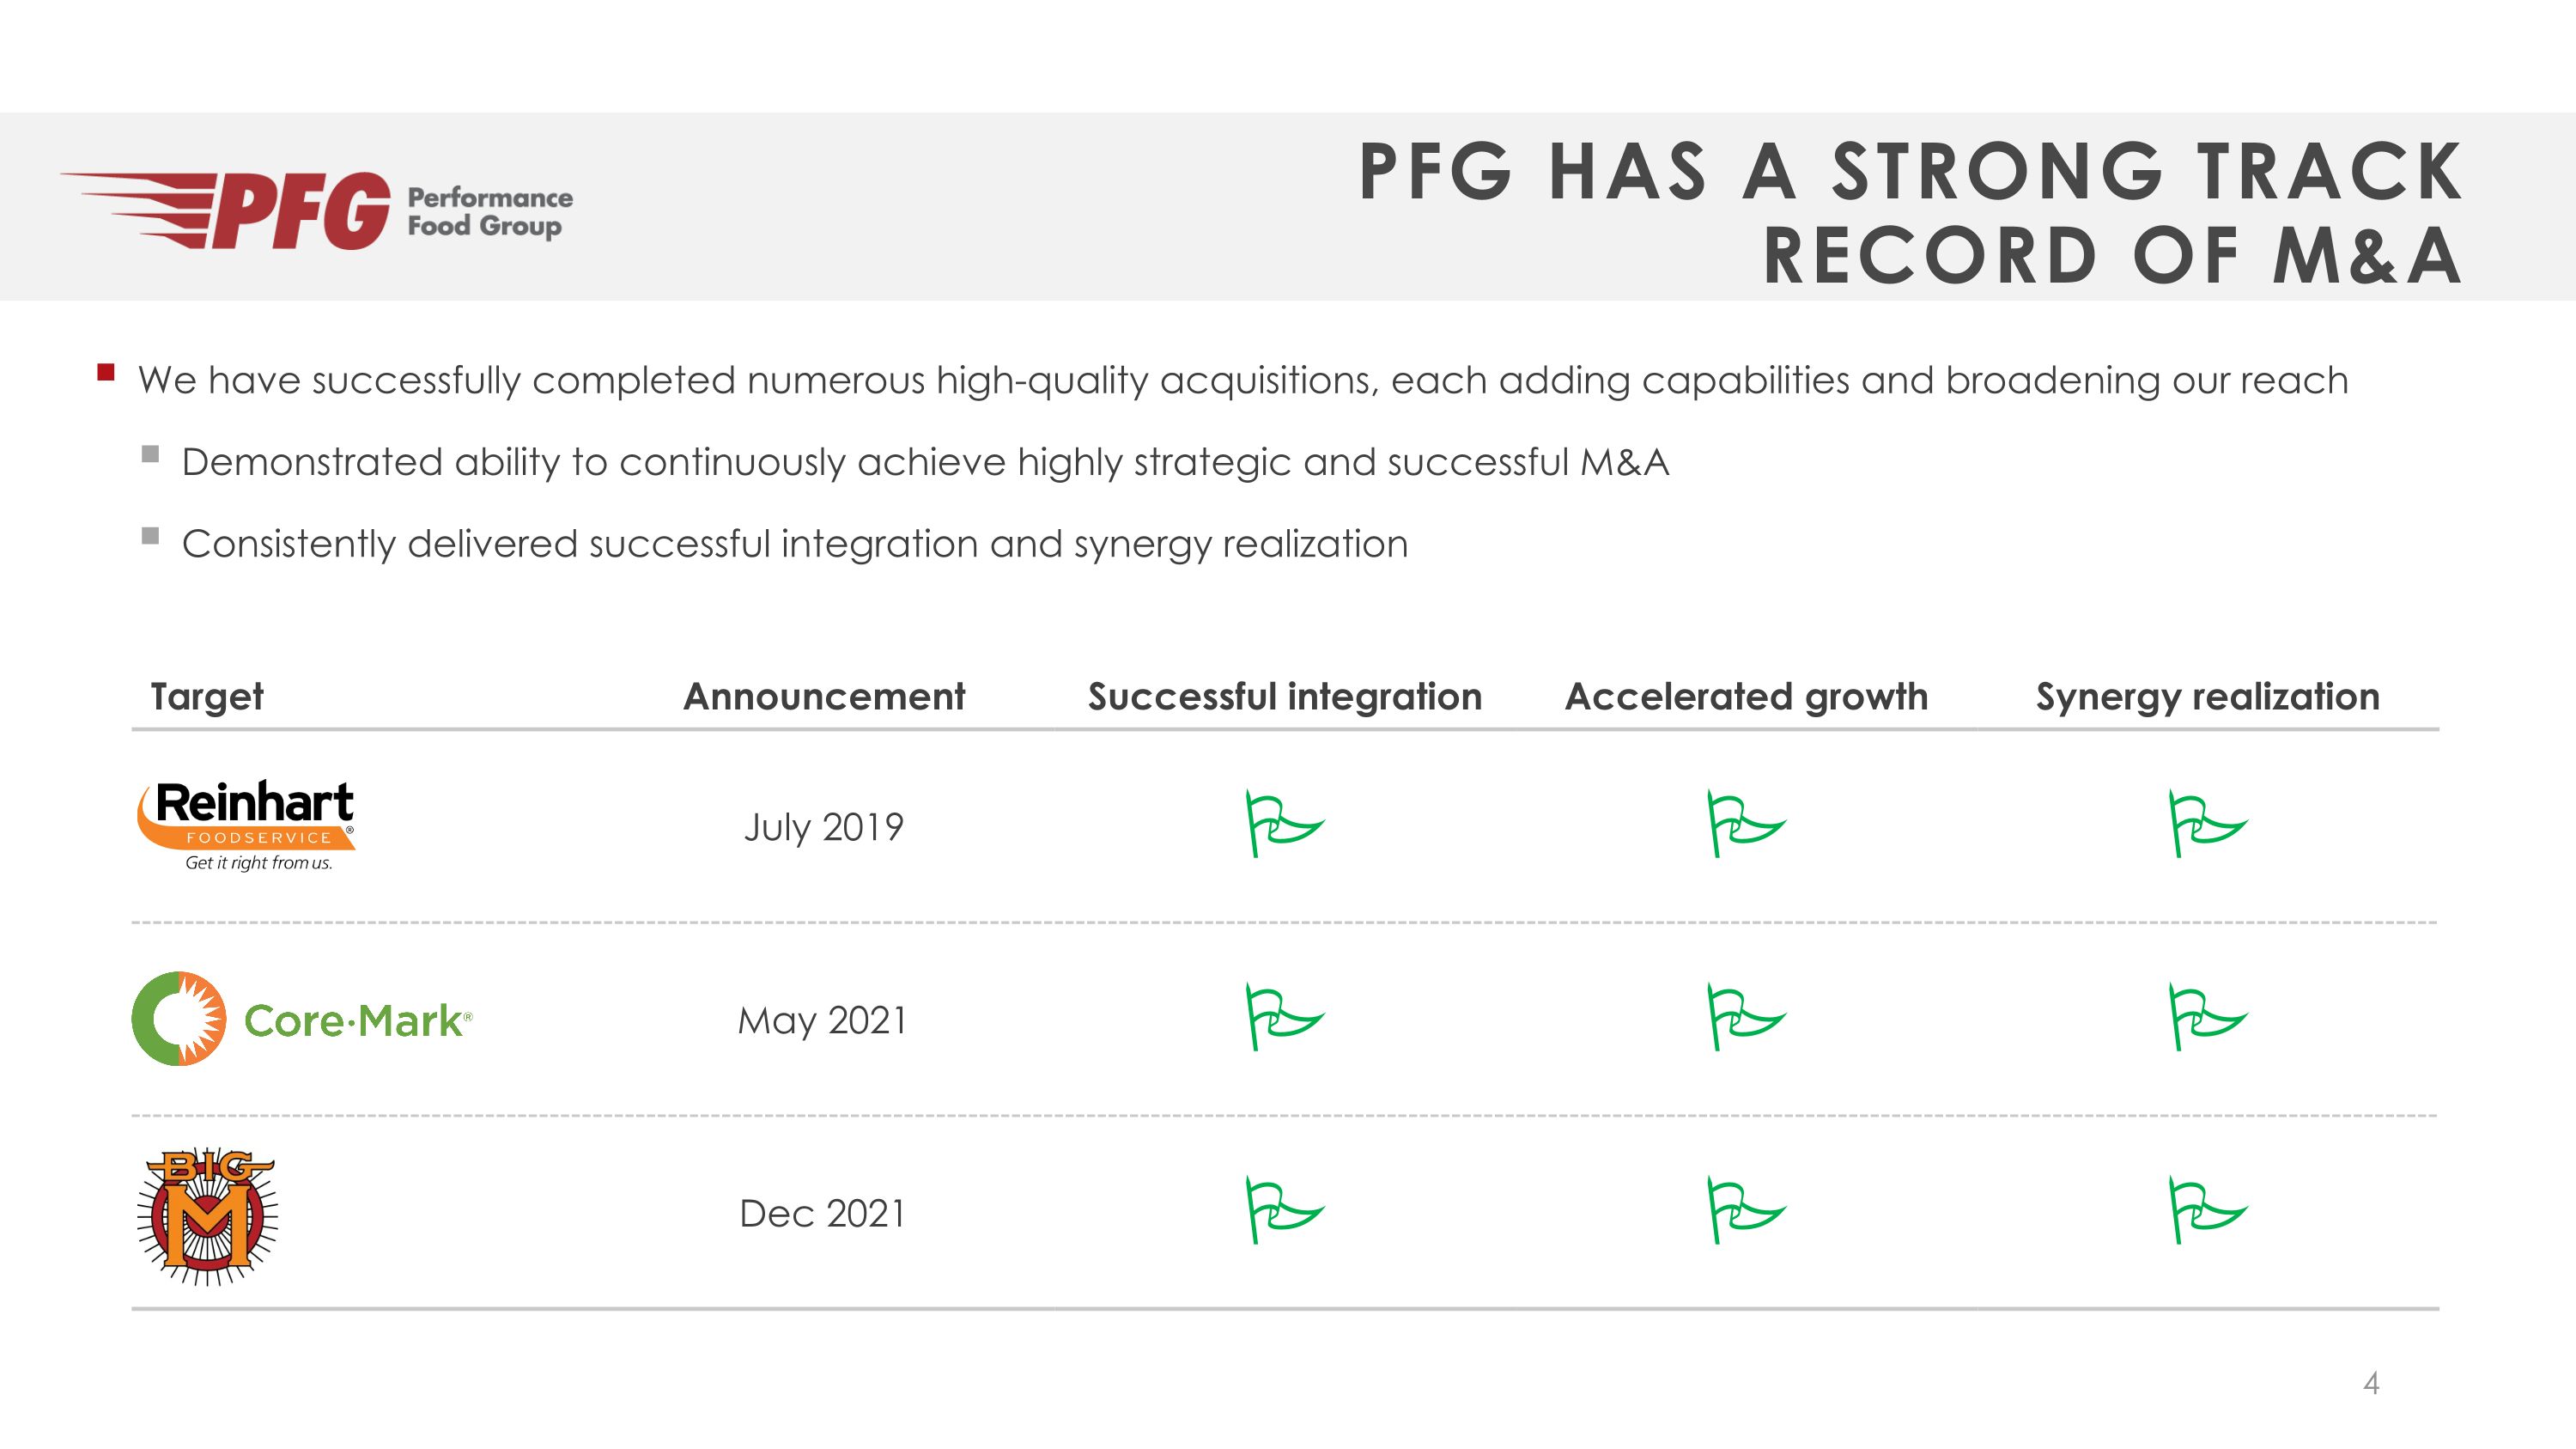Select the Announcement column header

[x=824, y=696]
